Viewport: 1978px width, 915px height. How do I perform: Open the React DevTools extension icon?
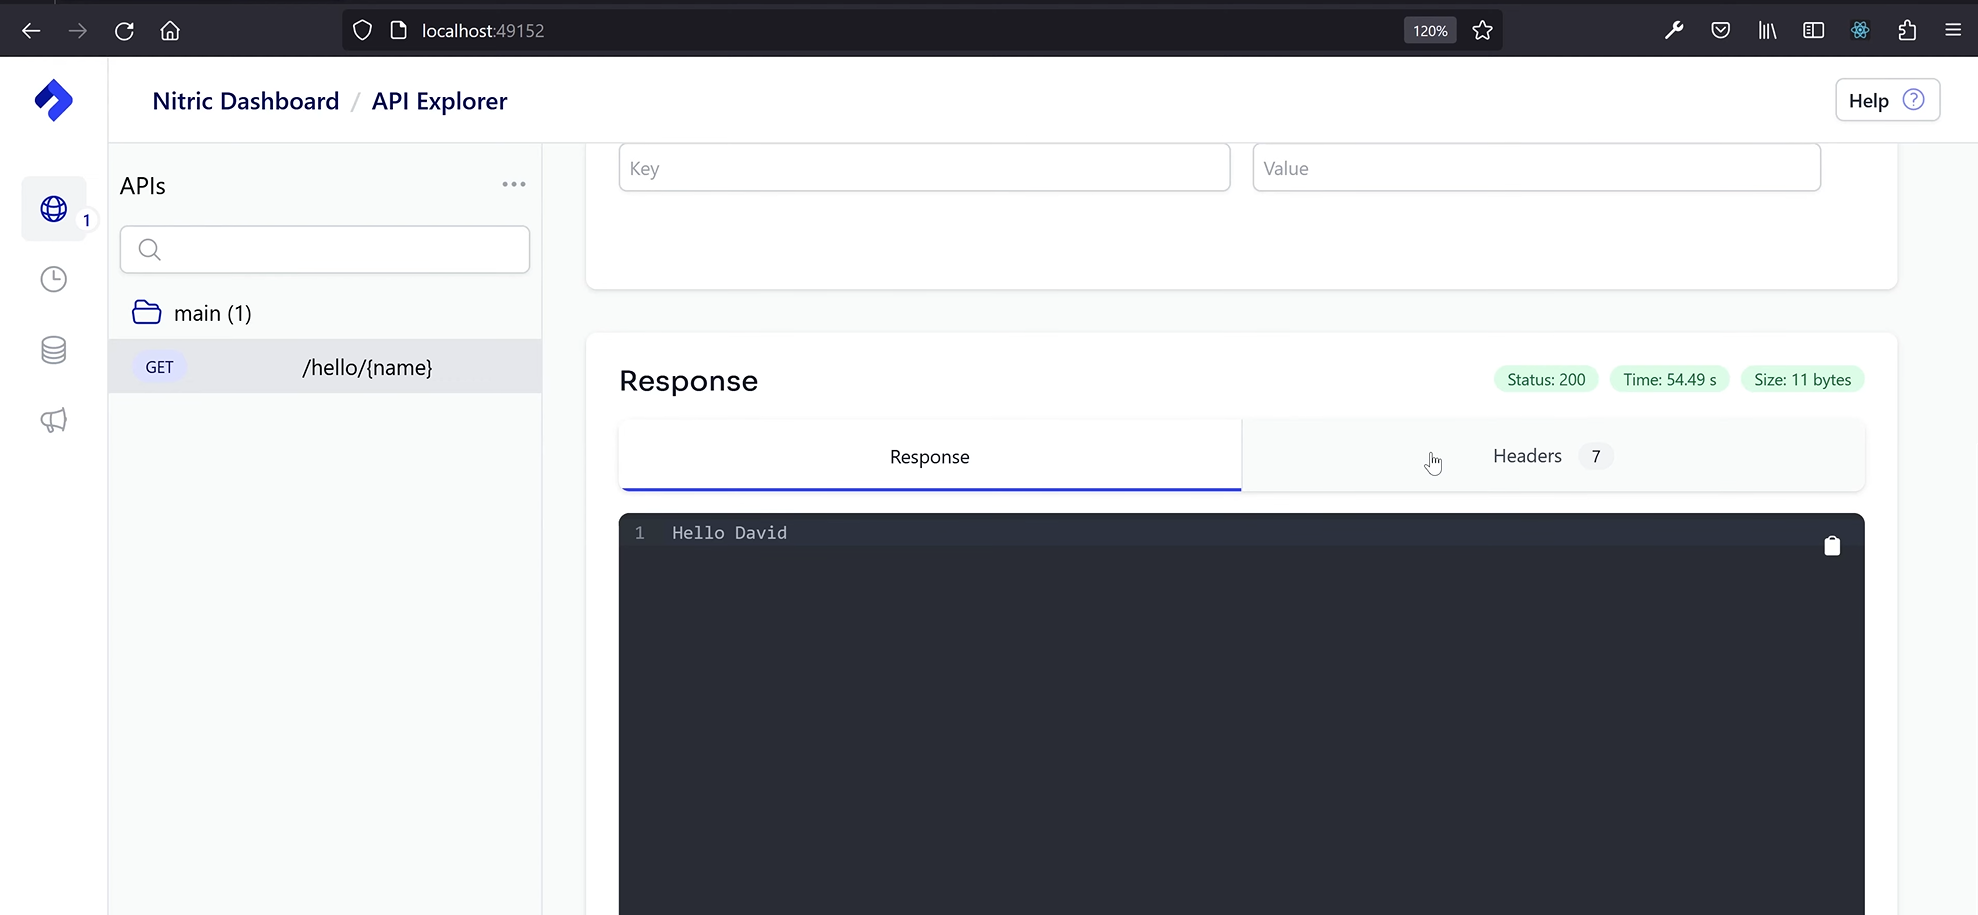pos(1859,30)
